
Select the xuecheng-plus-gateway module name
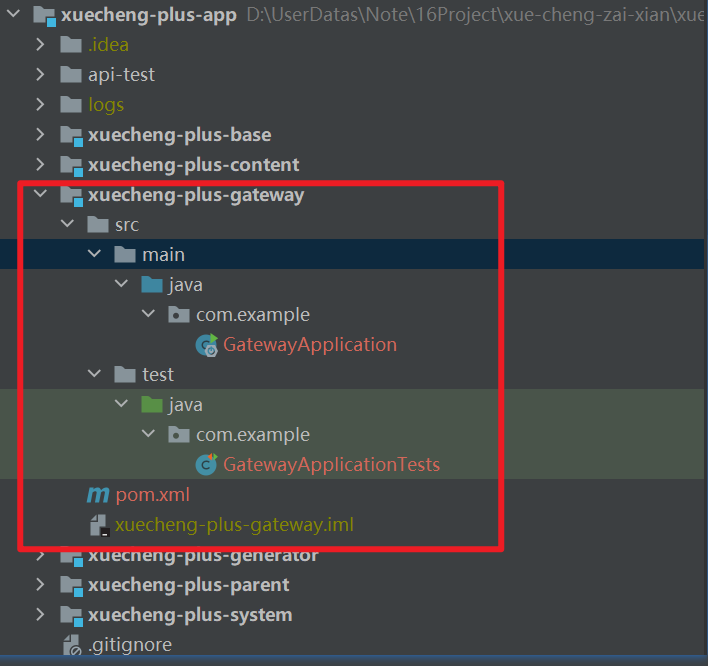(196, 195)
